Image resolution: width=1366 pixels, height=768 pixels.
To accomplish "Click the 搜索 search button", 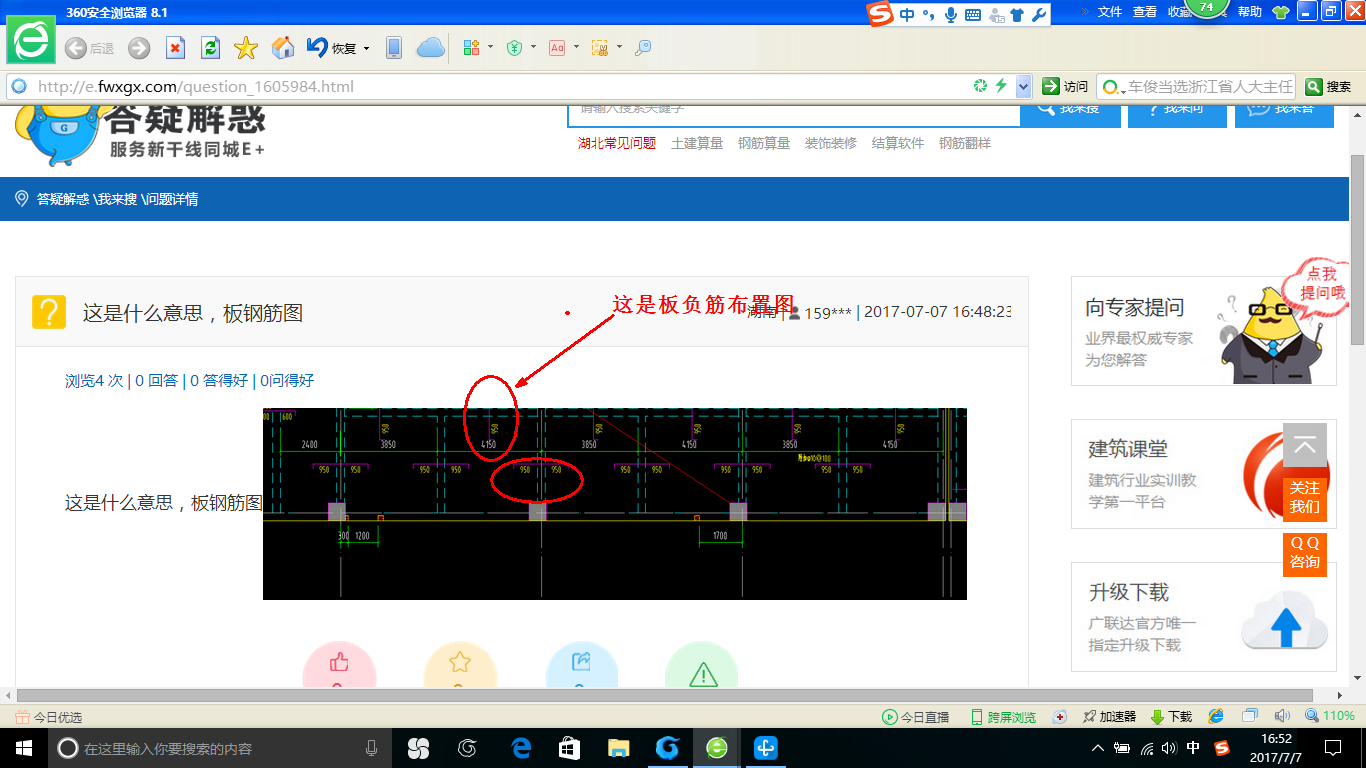I will point(1329,87).
